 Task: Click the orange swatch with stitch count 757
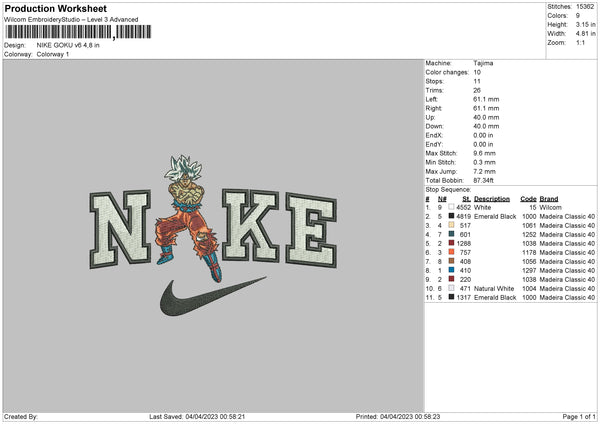pyautogui.click(x=451, y=252)
